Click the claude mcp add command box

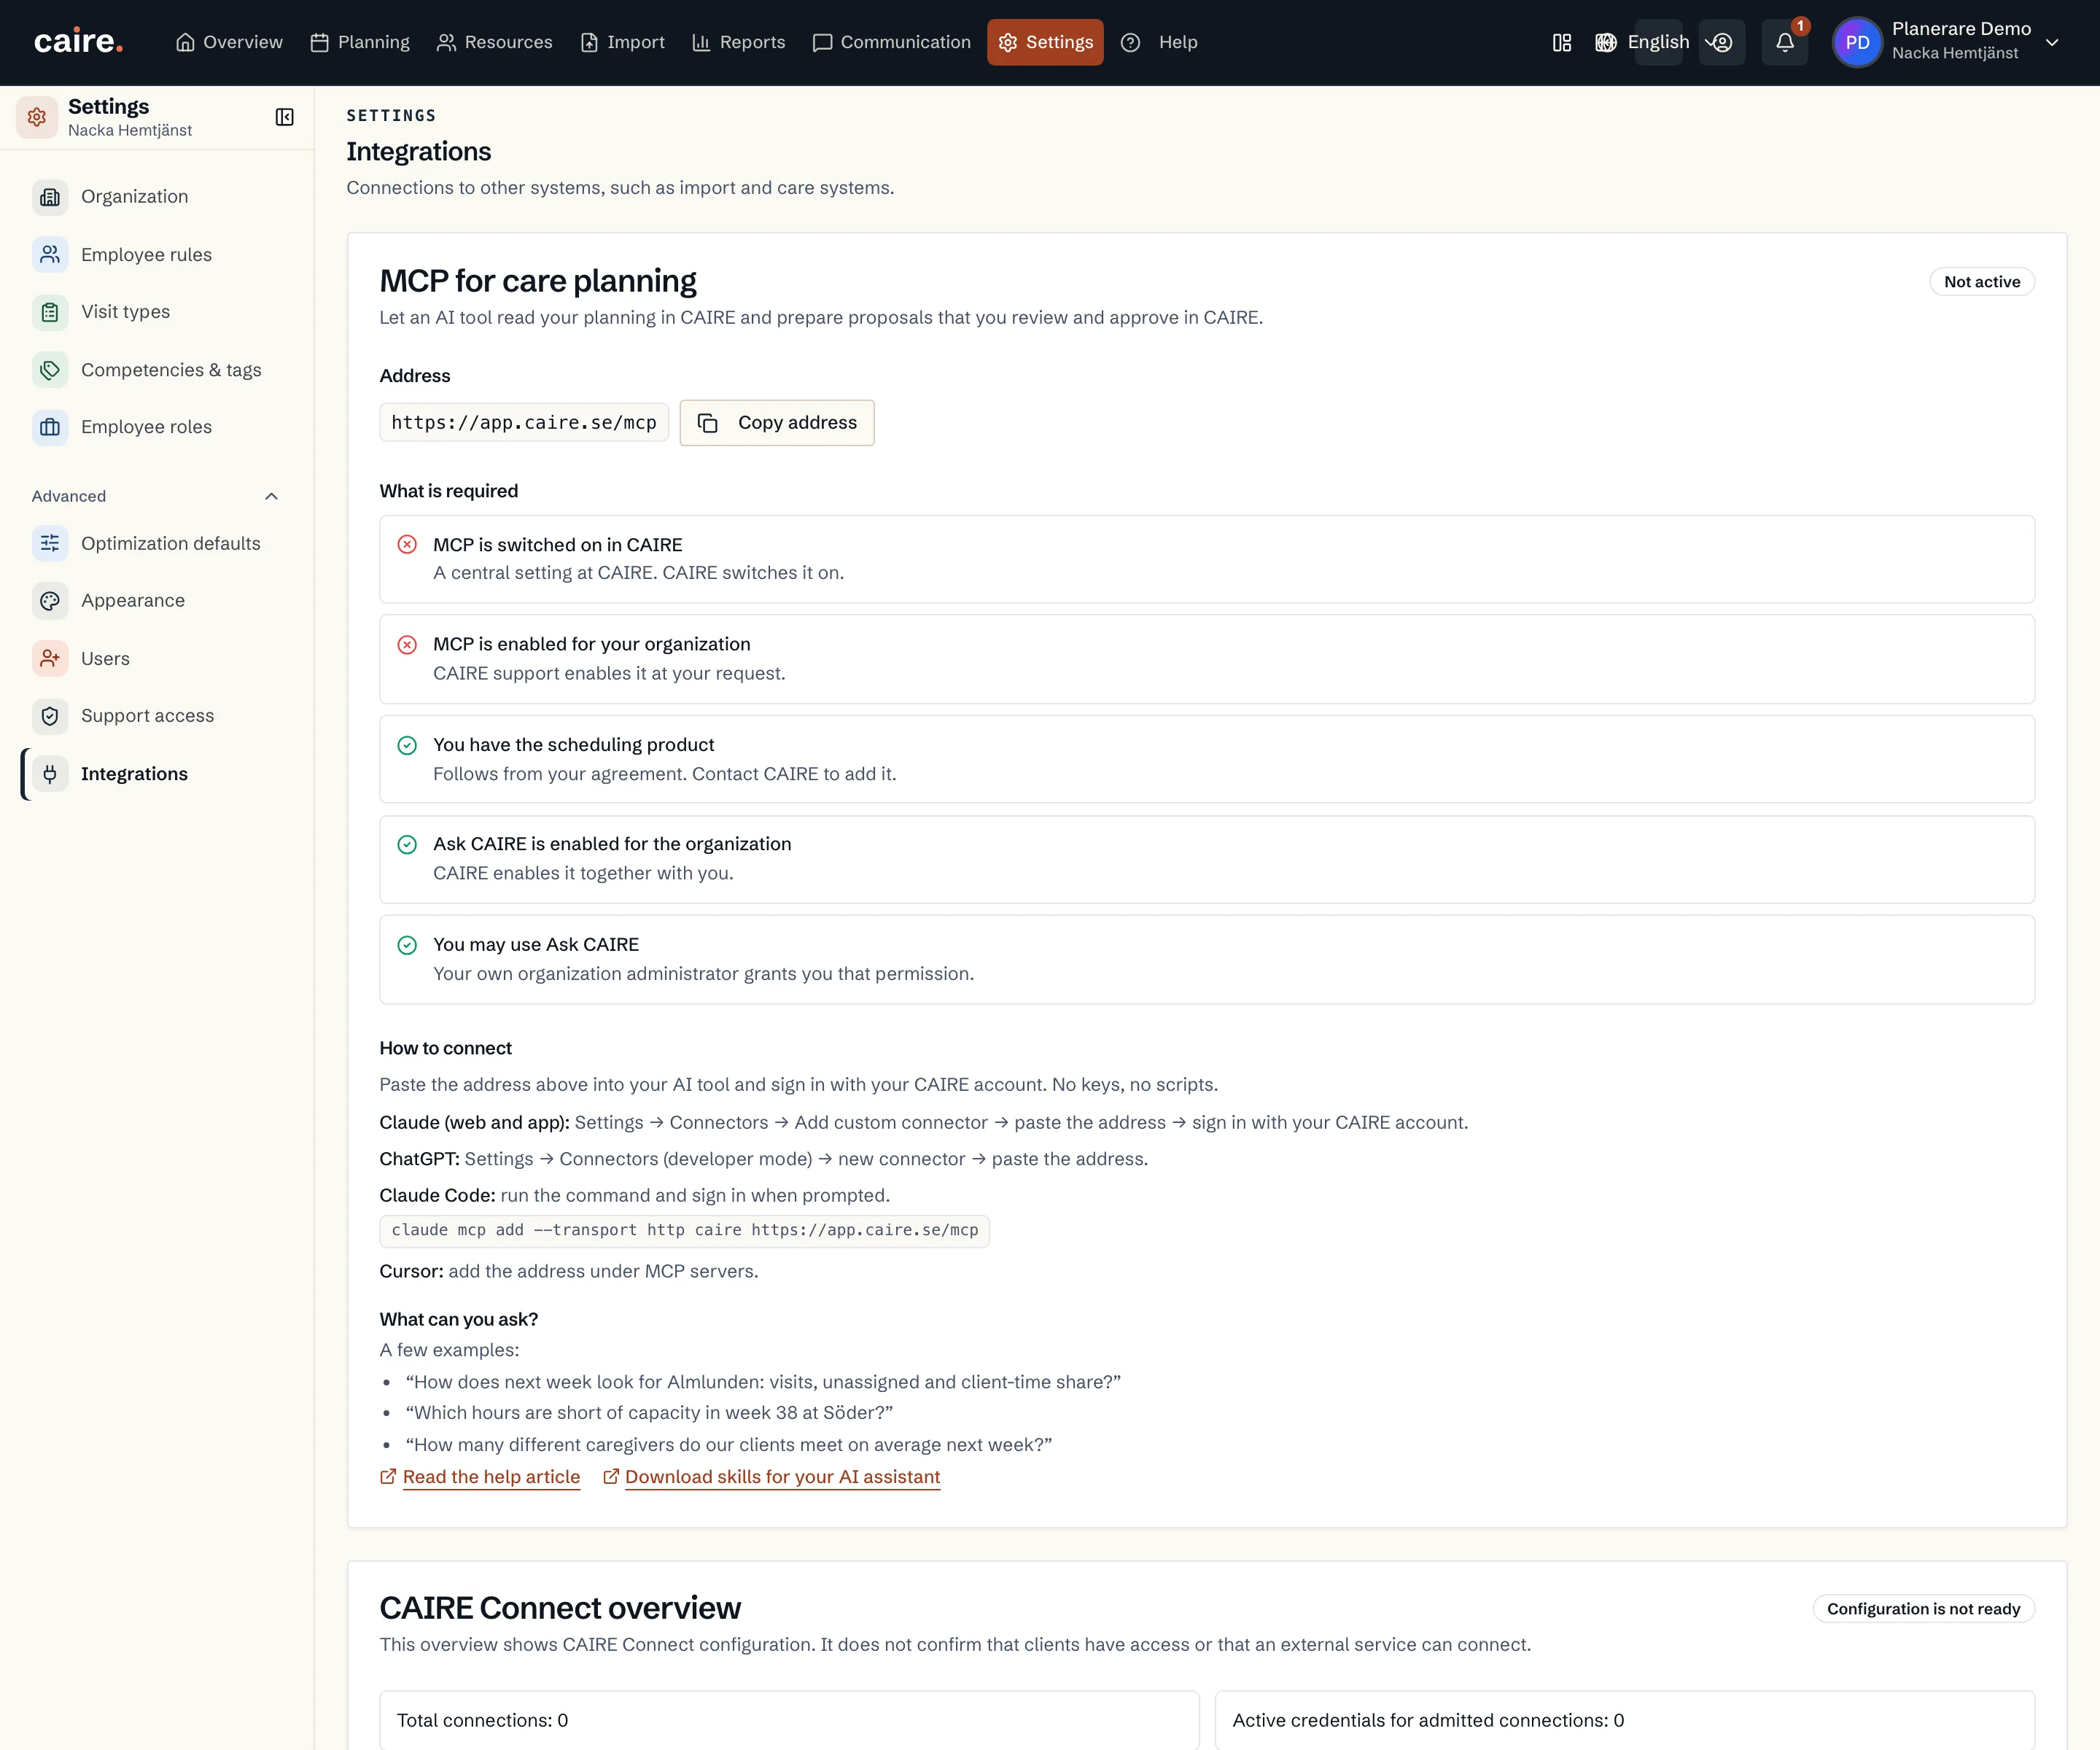tap(685, 1231)
